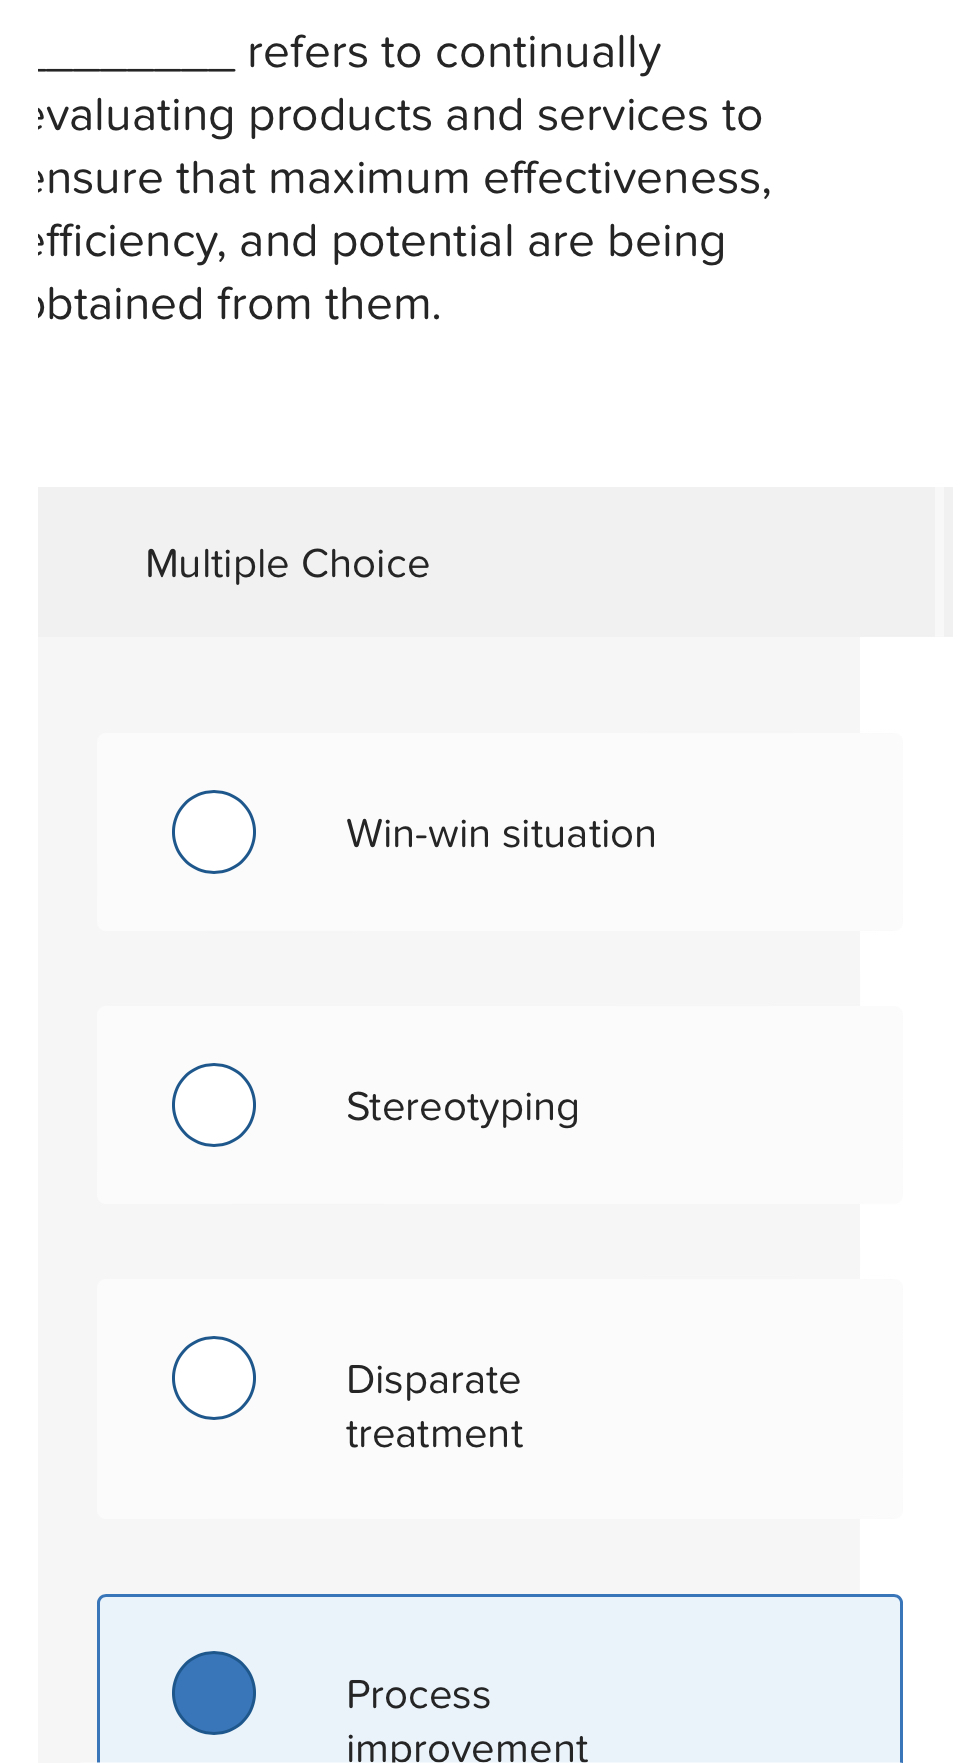
Task: Click the word "effectiveness" in the question
Action: tap(628, 179)
